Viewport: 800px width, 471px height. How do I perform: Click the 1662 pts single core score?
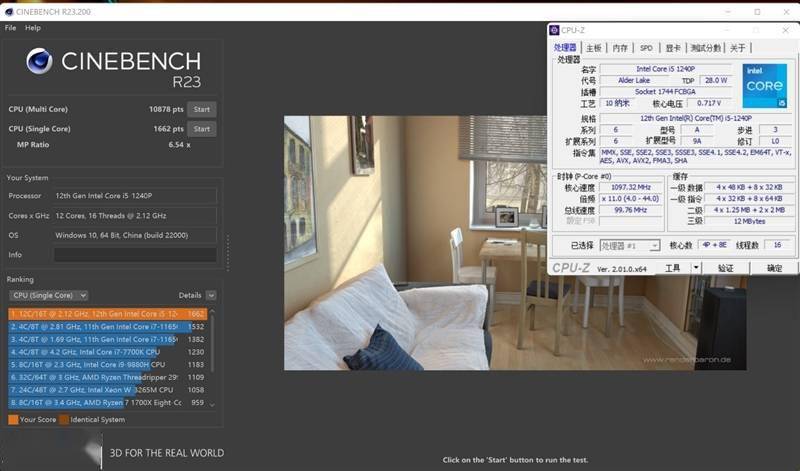[168, 129]
